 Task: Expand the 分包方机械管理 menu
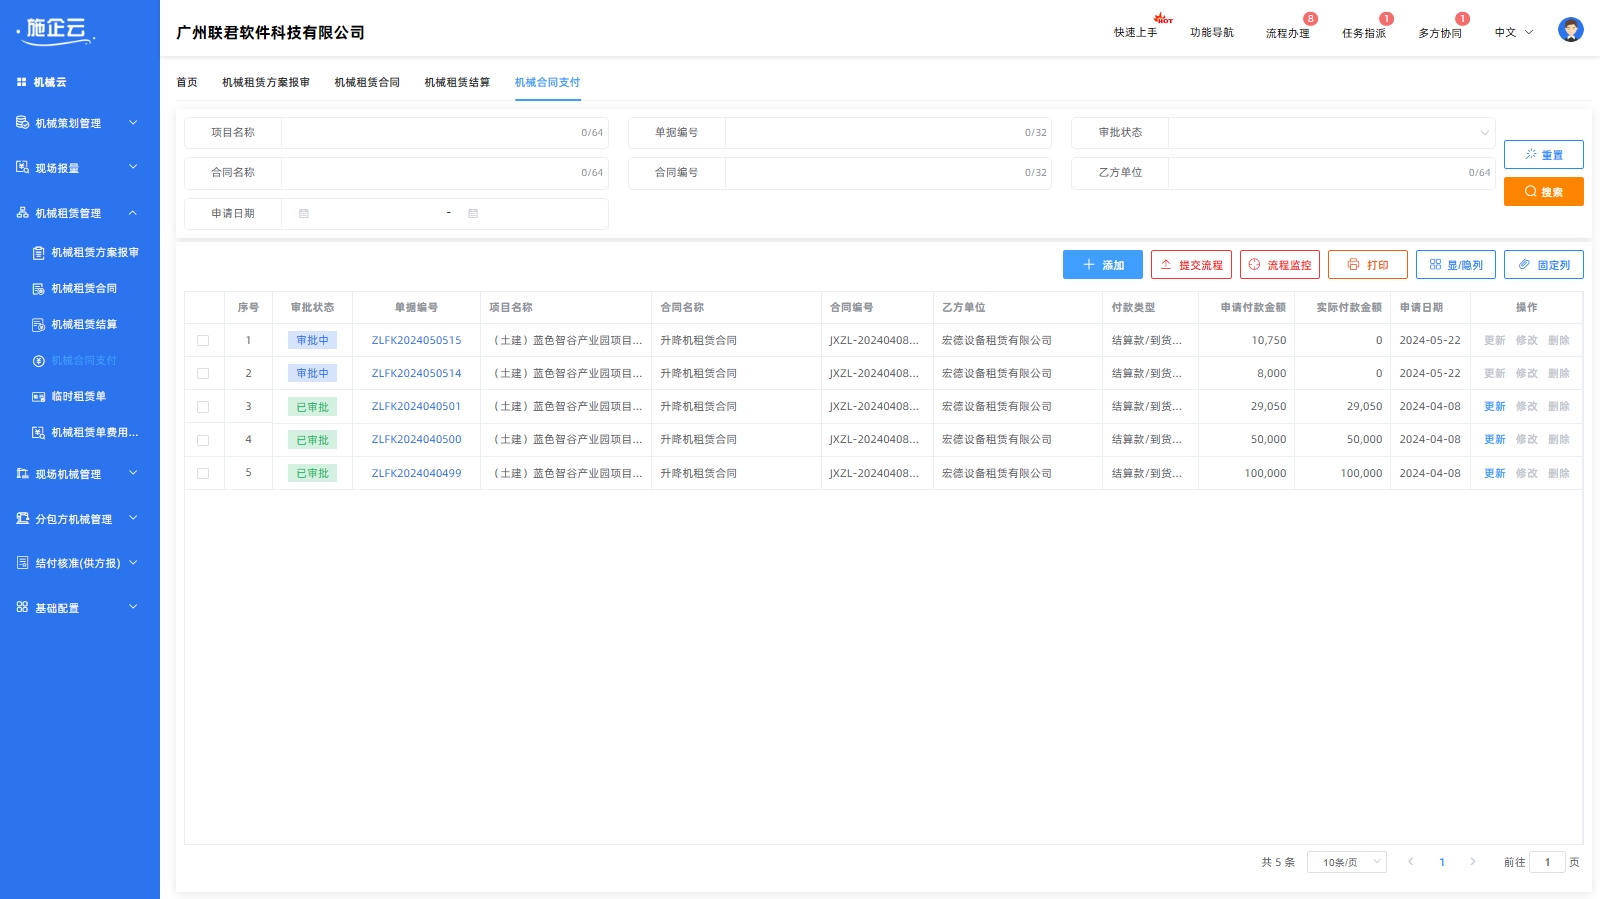[x=133, y=518]
